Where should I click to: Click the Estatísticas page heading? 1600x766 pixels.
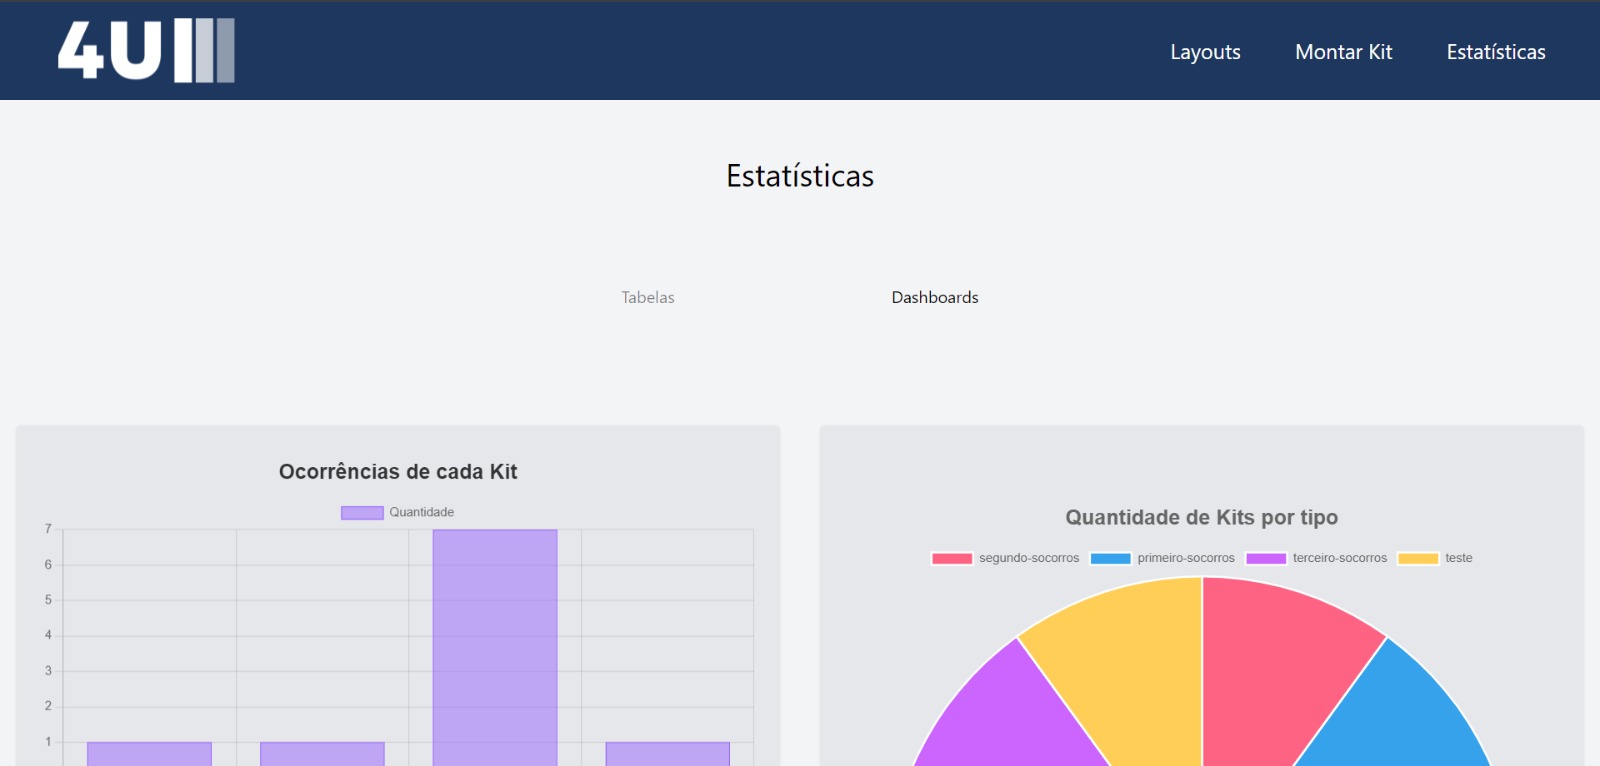[800, 176]
